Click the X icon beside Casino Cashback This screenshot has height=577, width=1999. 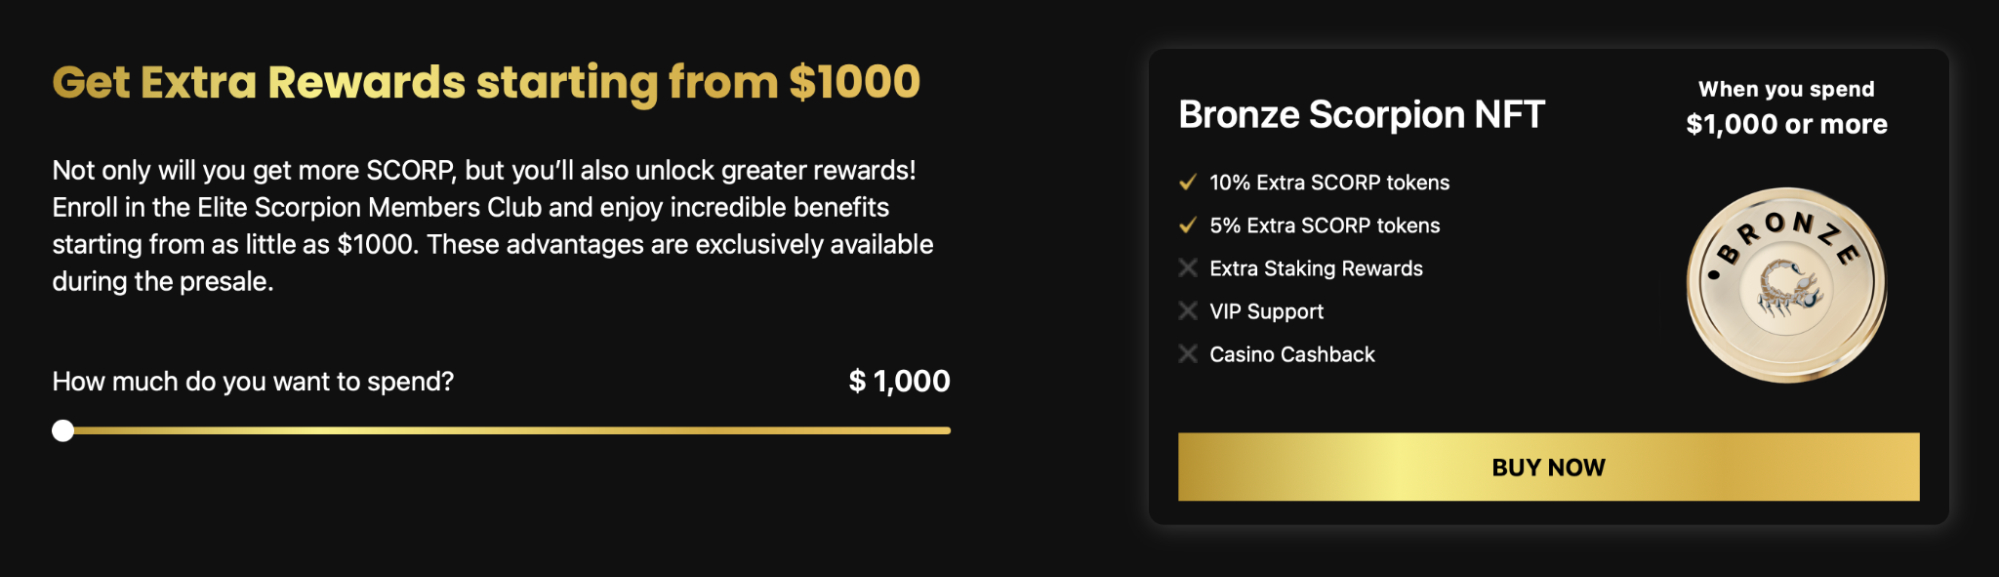click(1188, 354)
